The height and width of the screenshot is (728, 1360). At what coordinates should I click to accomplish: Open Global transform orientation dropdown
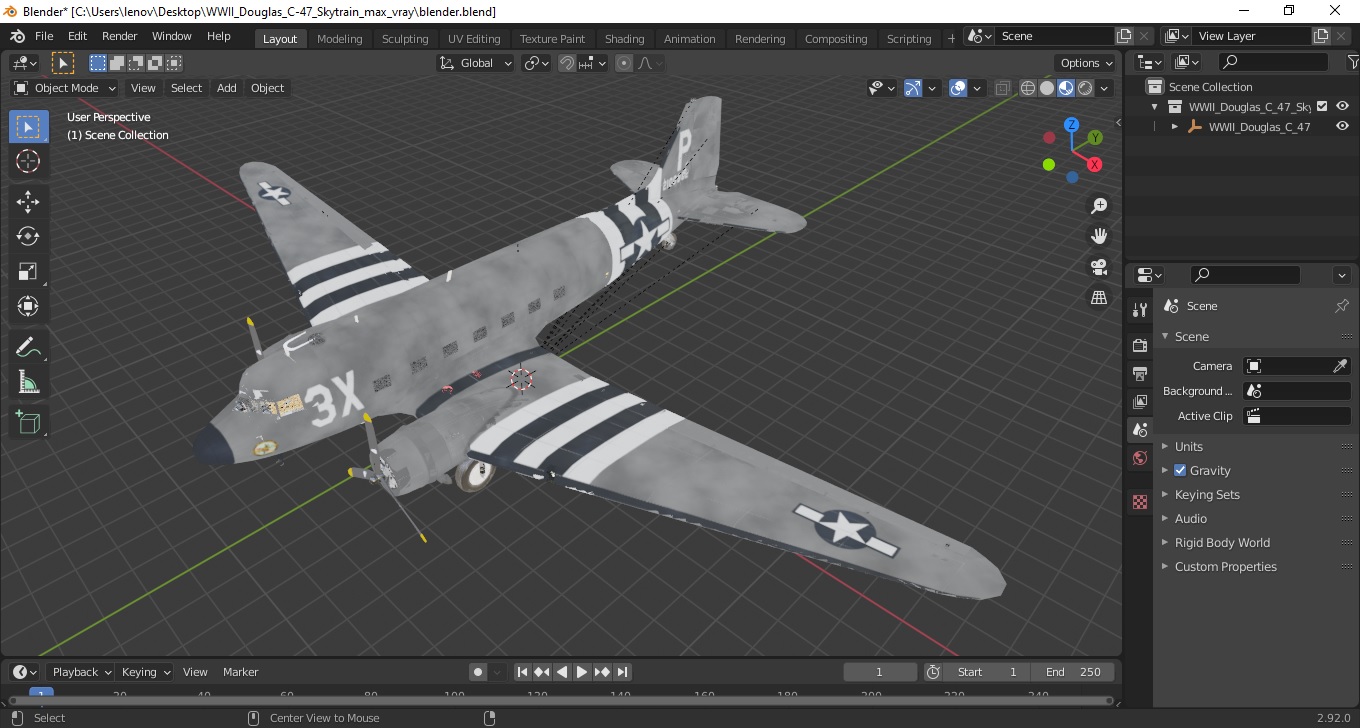(476, 63)
